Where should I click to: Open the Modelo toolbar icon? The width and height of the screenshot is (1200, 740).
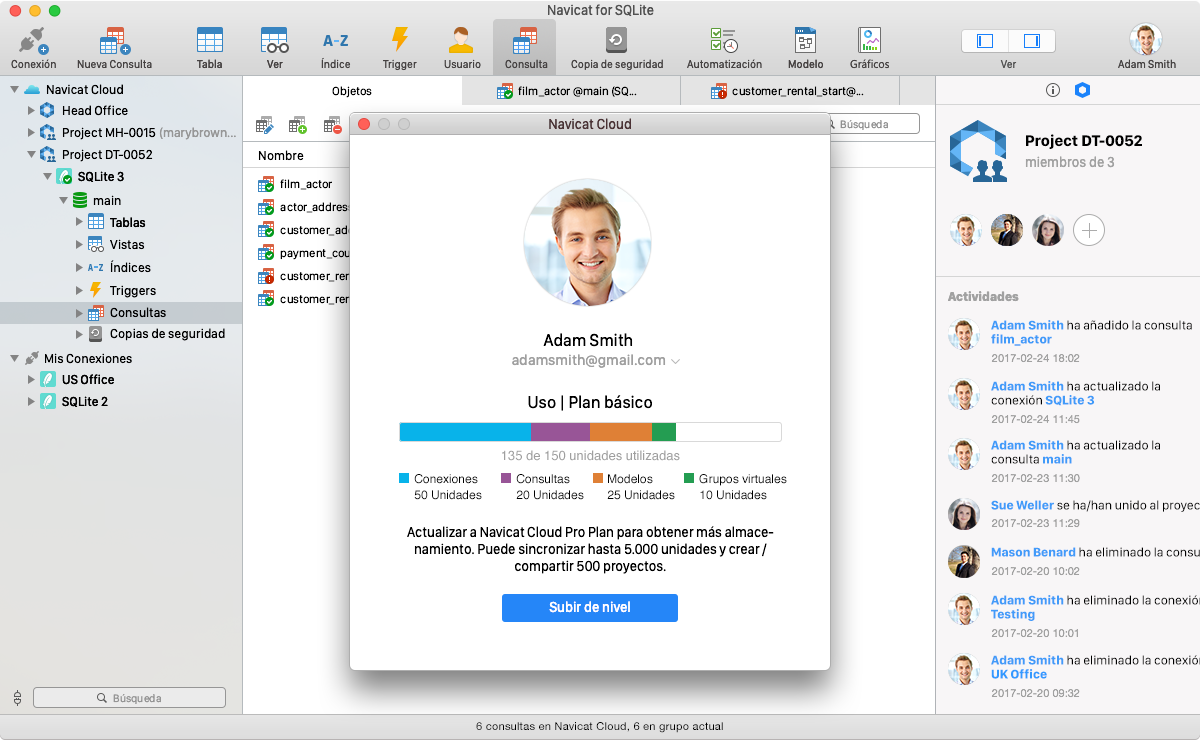click(x=806, y=40)
